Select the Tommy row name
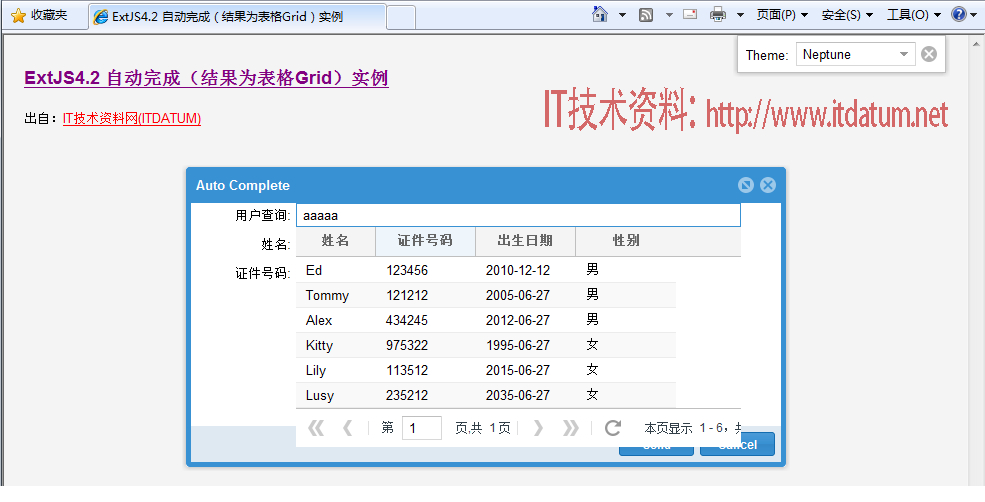 (327, 295)
